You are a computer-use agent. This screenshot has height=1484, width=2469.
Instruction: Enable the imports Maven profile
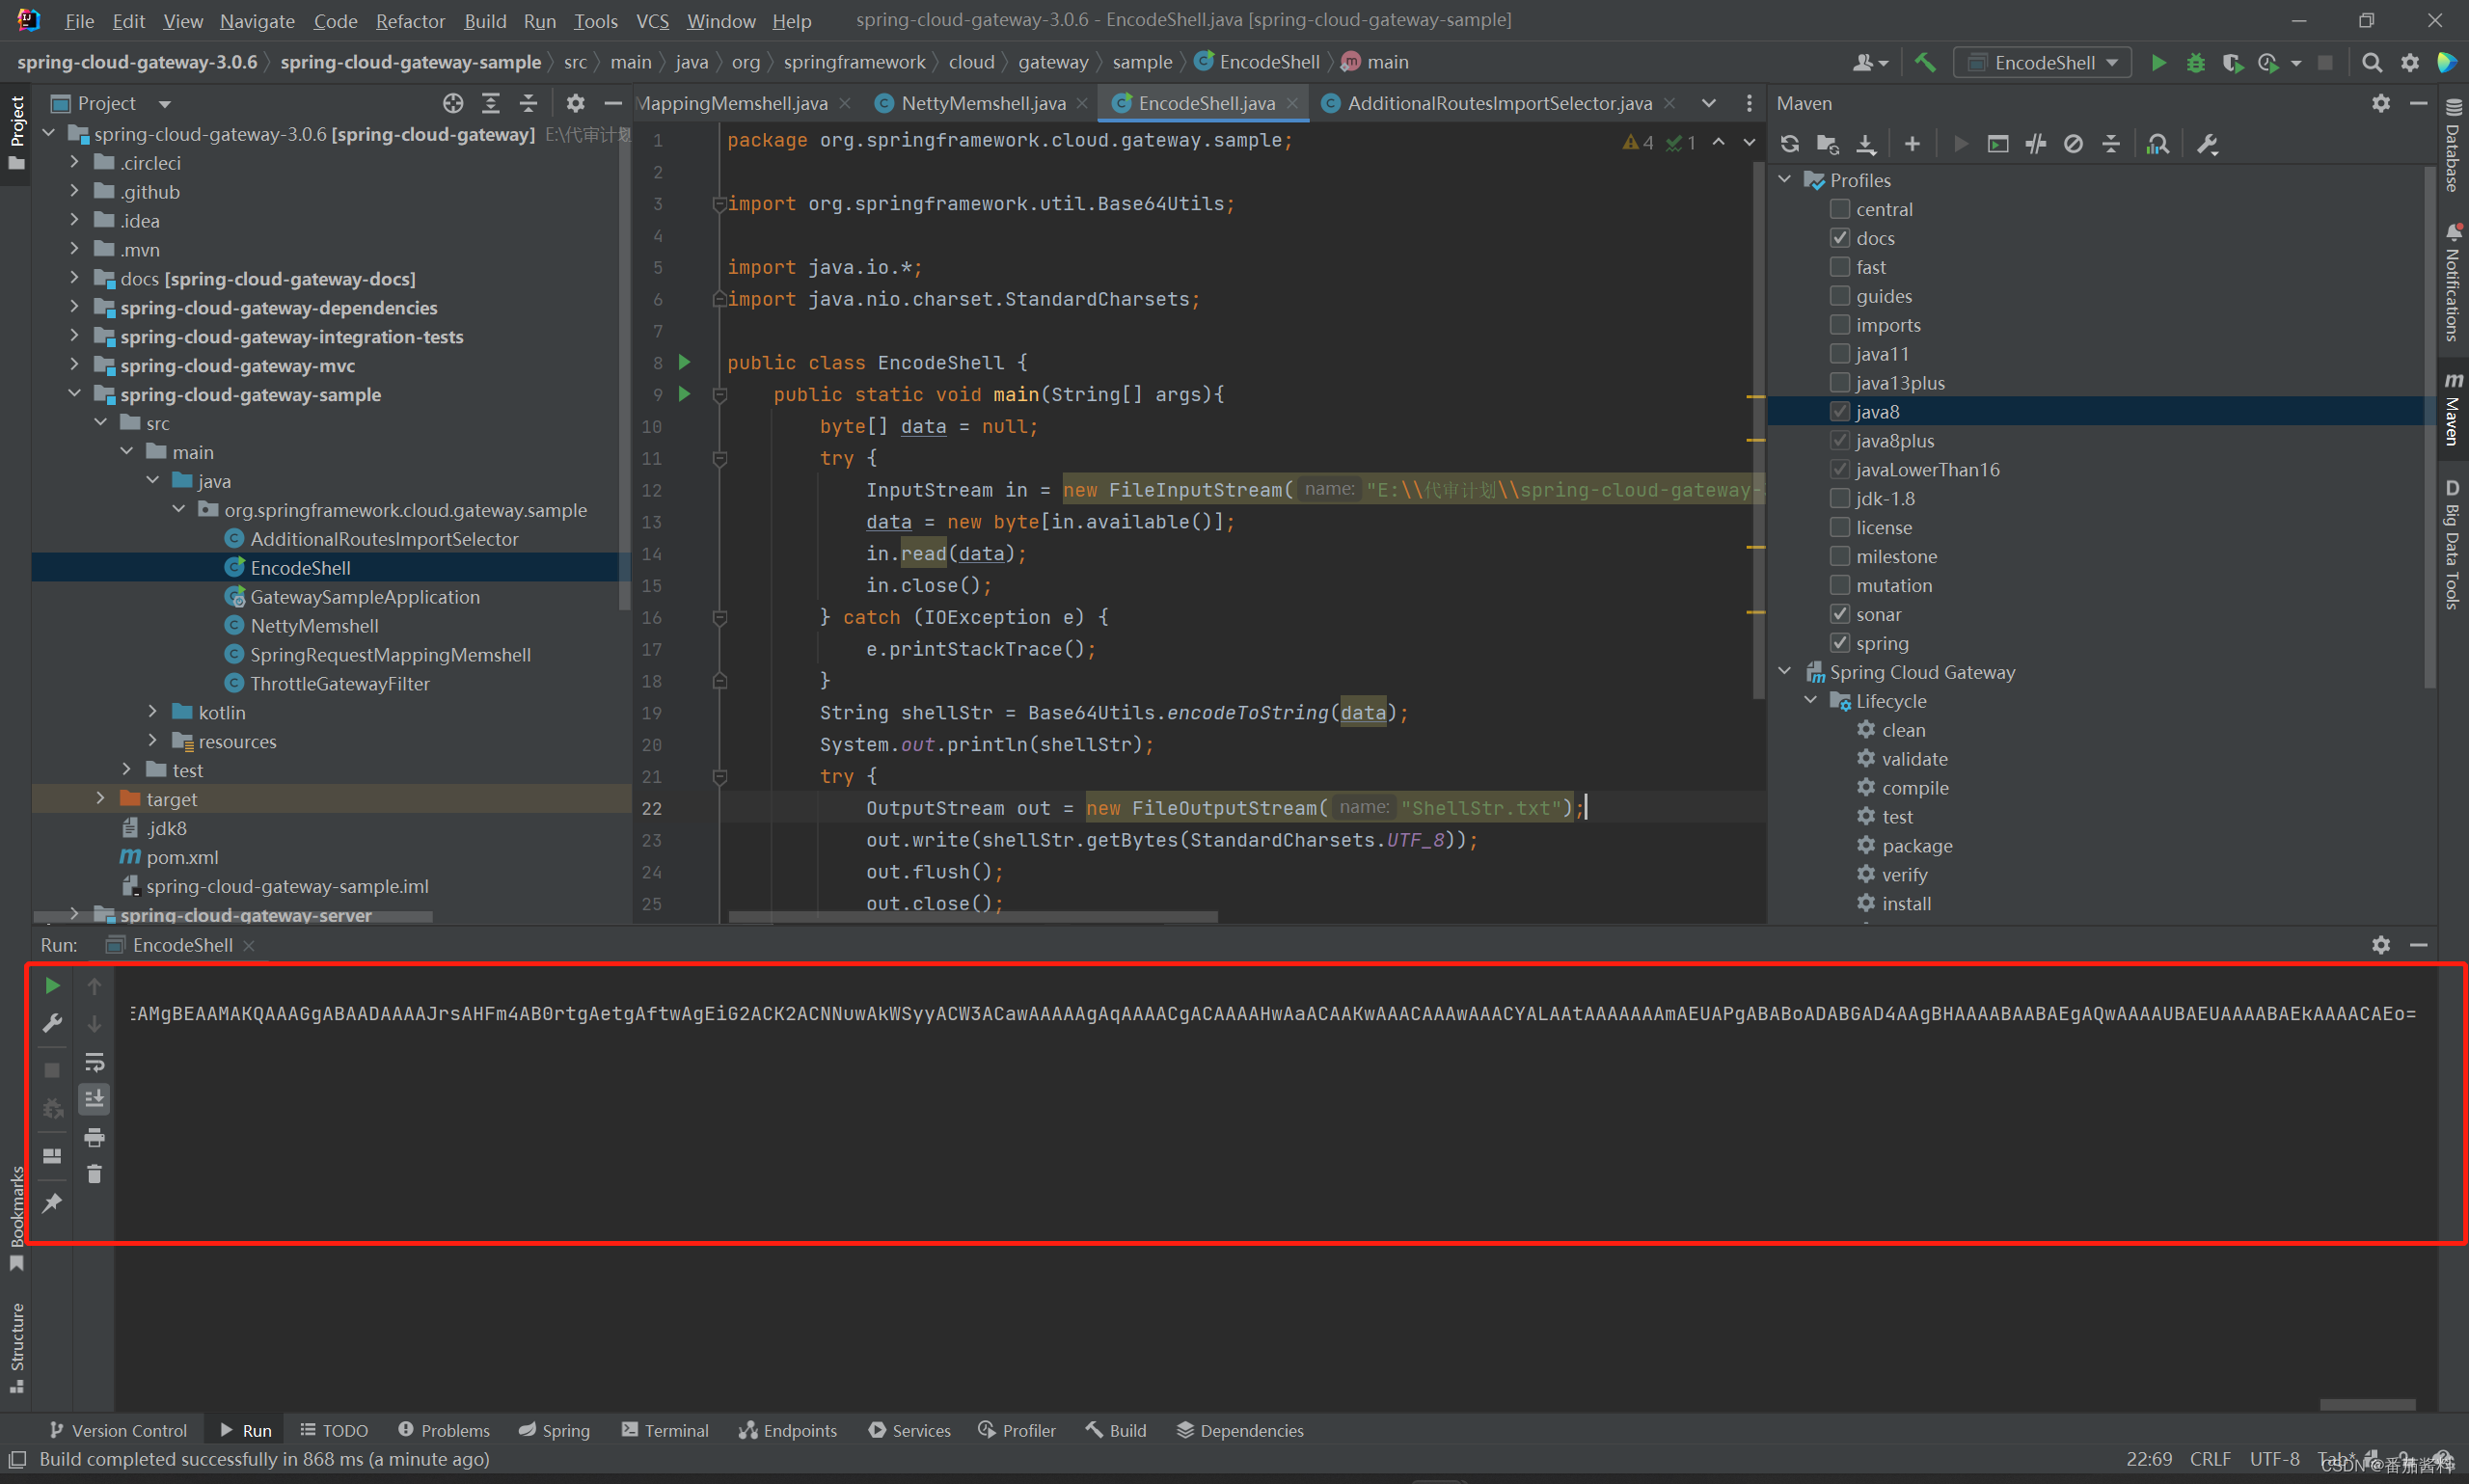click(1839, 325)
